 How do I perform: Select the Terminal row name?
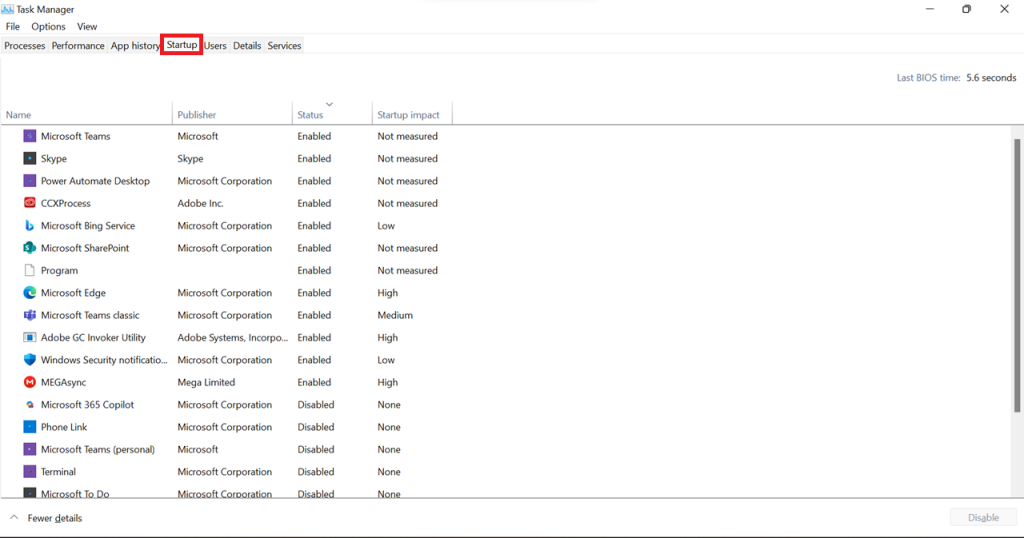58,471
